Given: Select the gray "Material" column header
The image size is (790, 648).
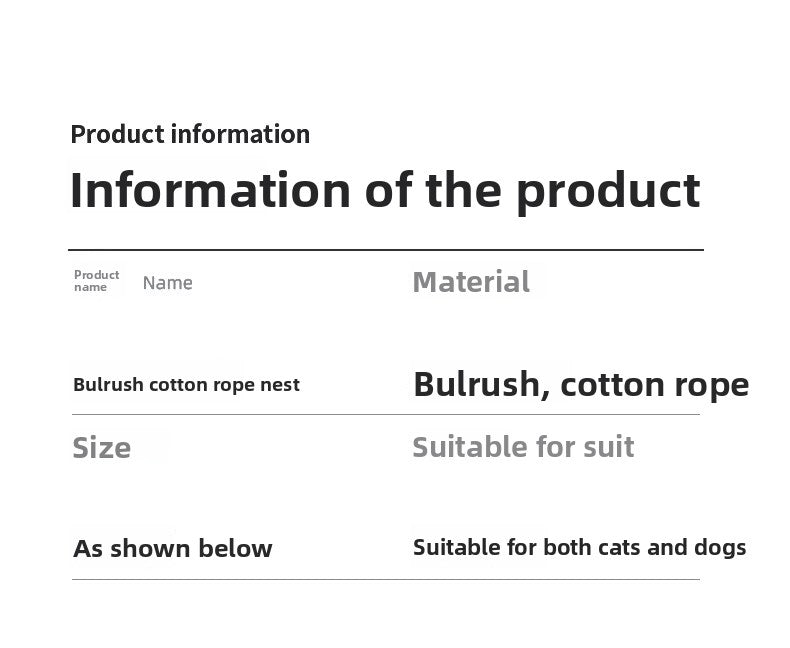Looking at the screenshot, I should coord(471,282).
